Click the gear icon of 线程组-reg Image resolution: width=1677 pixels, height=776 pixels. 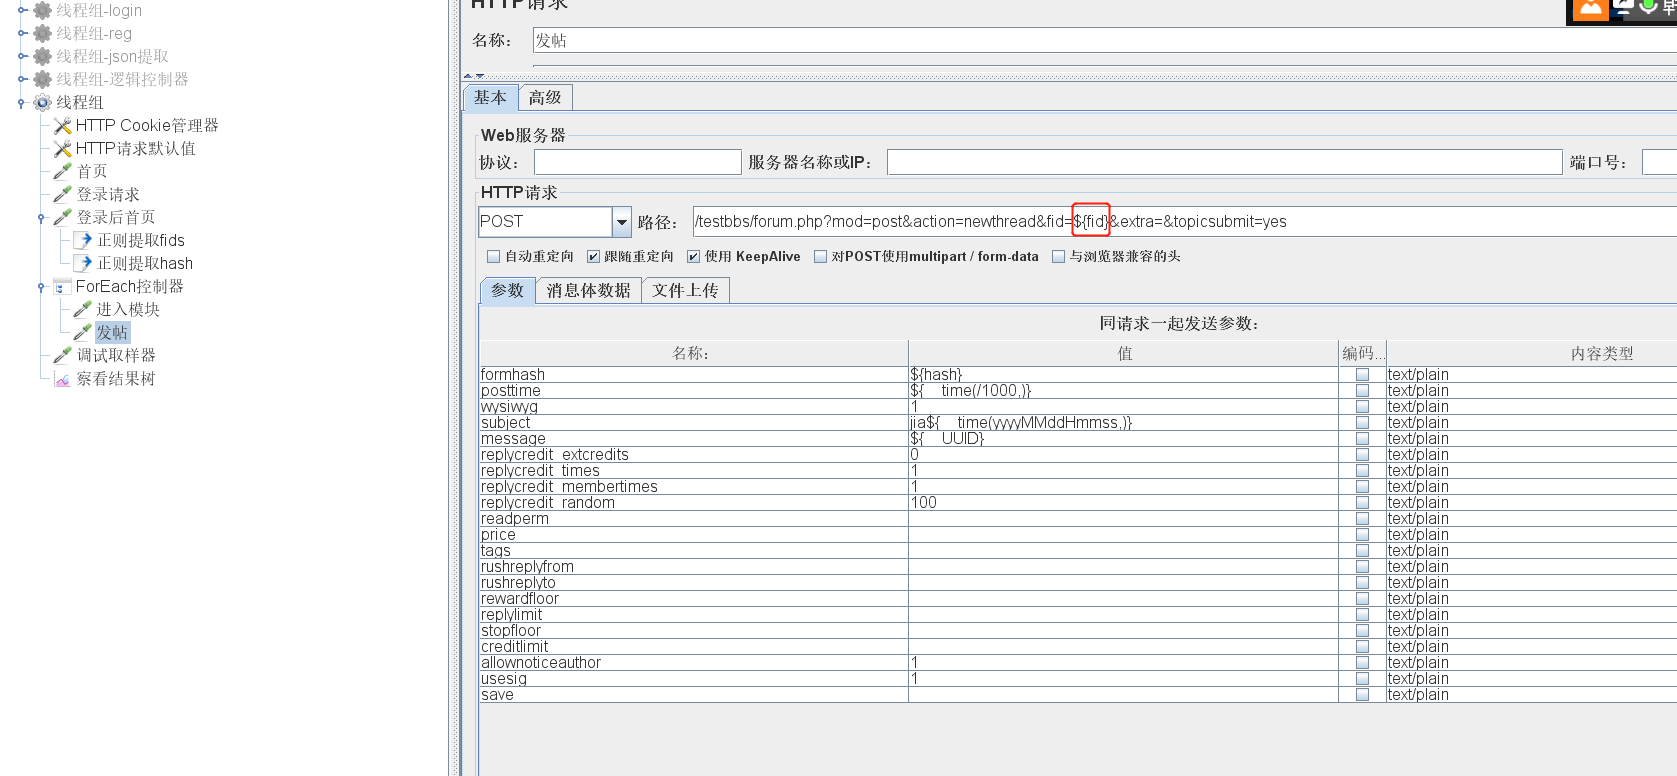[42, 33]
